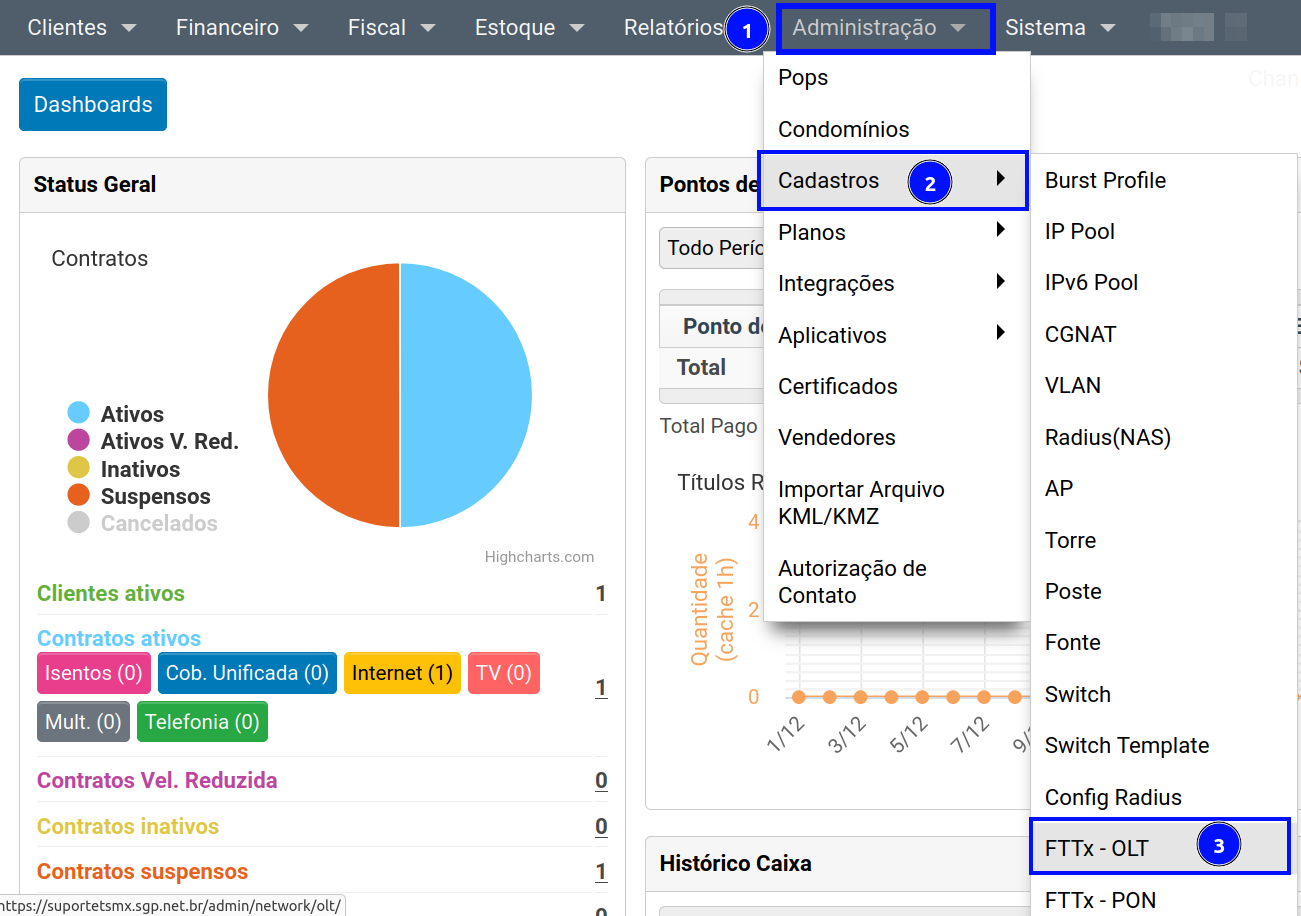Click the Fiscal menu caret icon
The image size is (1301, 916).
coord(427,29)
